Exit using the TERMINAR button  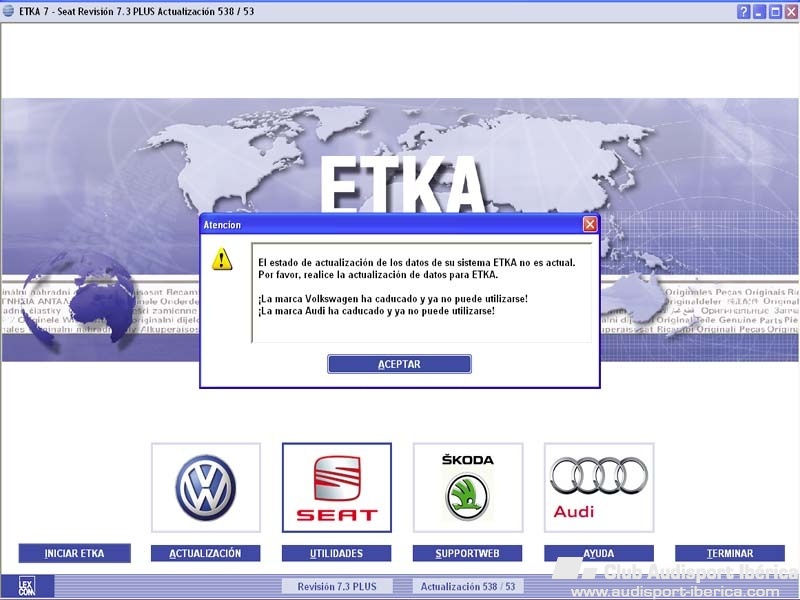(730, 554)
